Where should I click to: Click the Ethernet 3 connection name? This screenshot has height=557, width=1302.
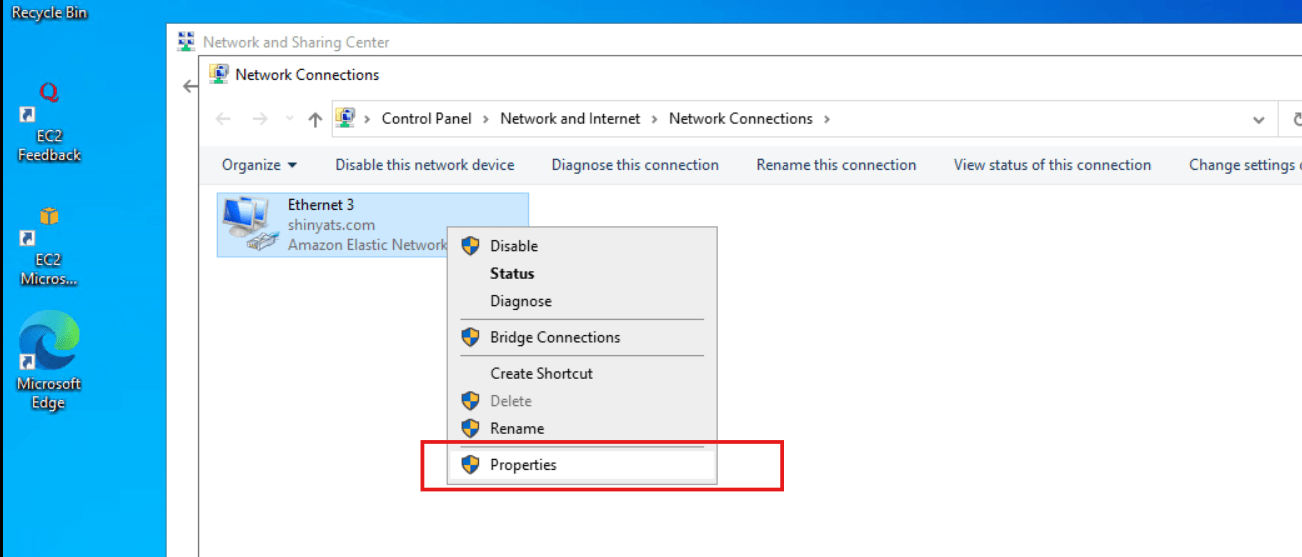(x=321, y=205)
